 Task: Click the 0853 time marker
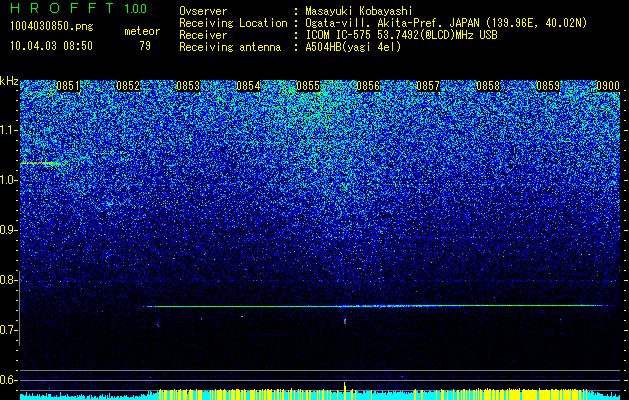188,86
